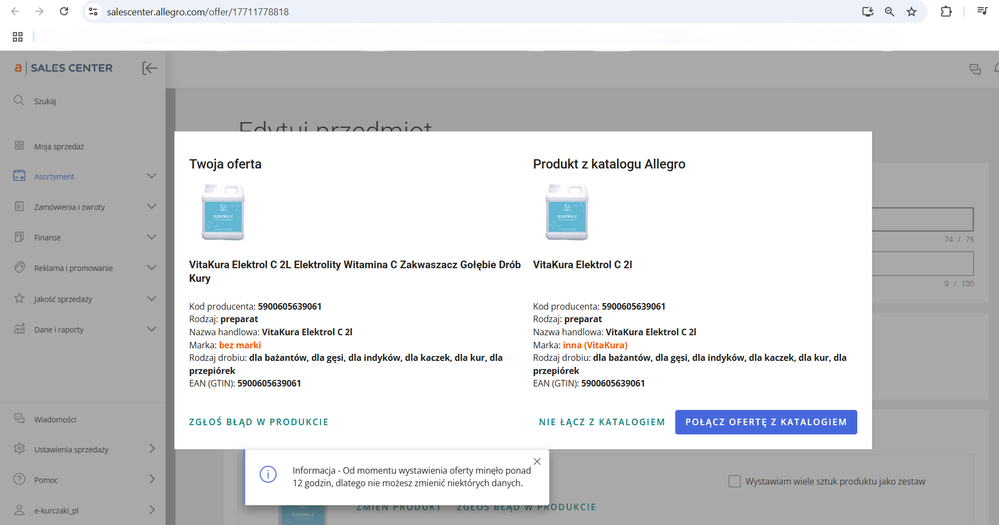Open Moja sprzedaż in the sidebar
Screen dimensions: 999x525
click(58, 146)
